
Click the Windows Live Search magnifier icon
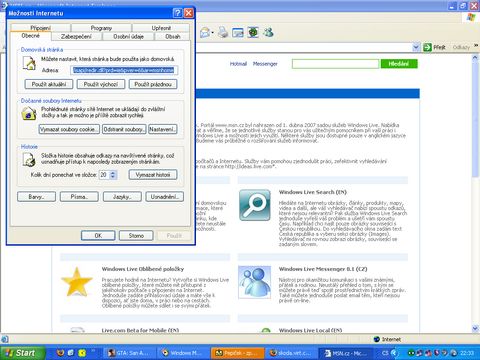(255, 205)
